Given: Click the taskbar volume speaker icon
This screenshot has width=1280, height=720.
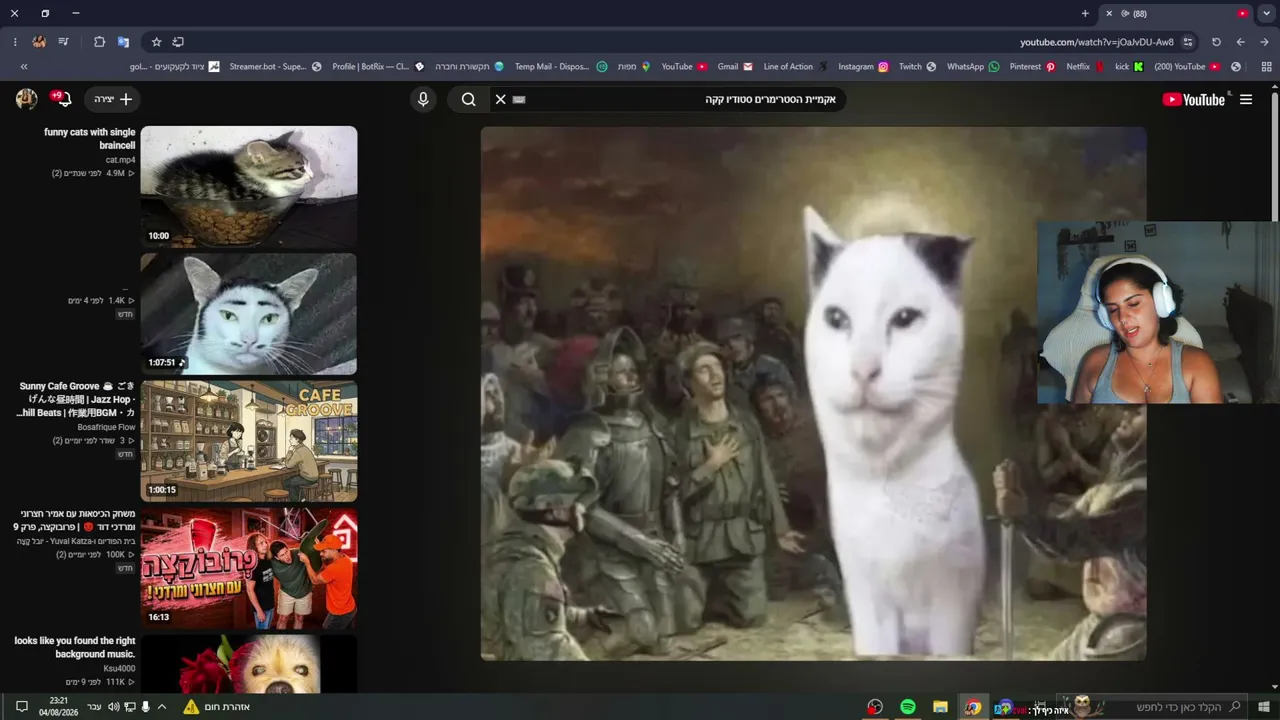Looking at the screenshot, I should pos(114,707).
